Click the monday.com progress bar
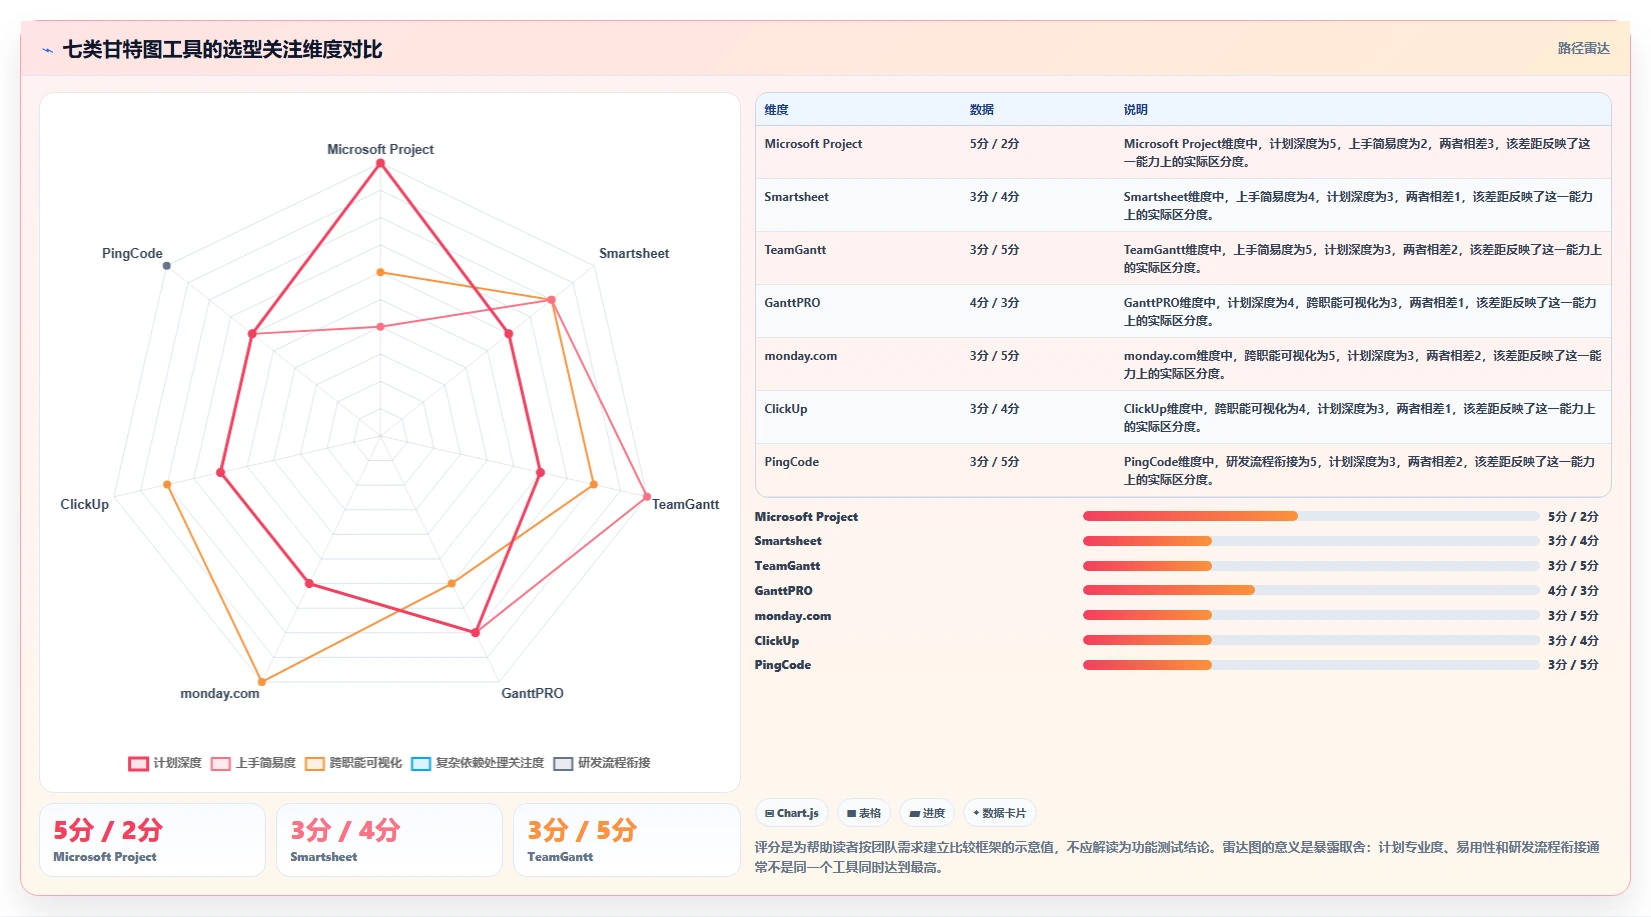 (1311, 615)
